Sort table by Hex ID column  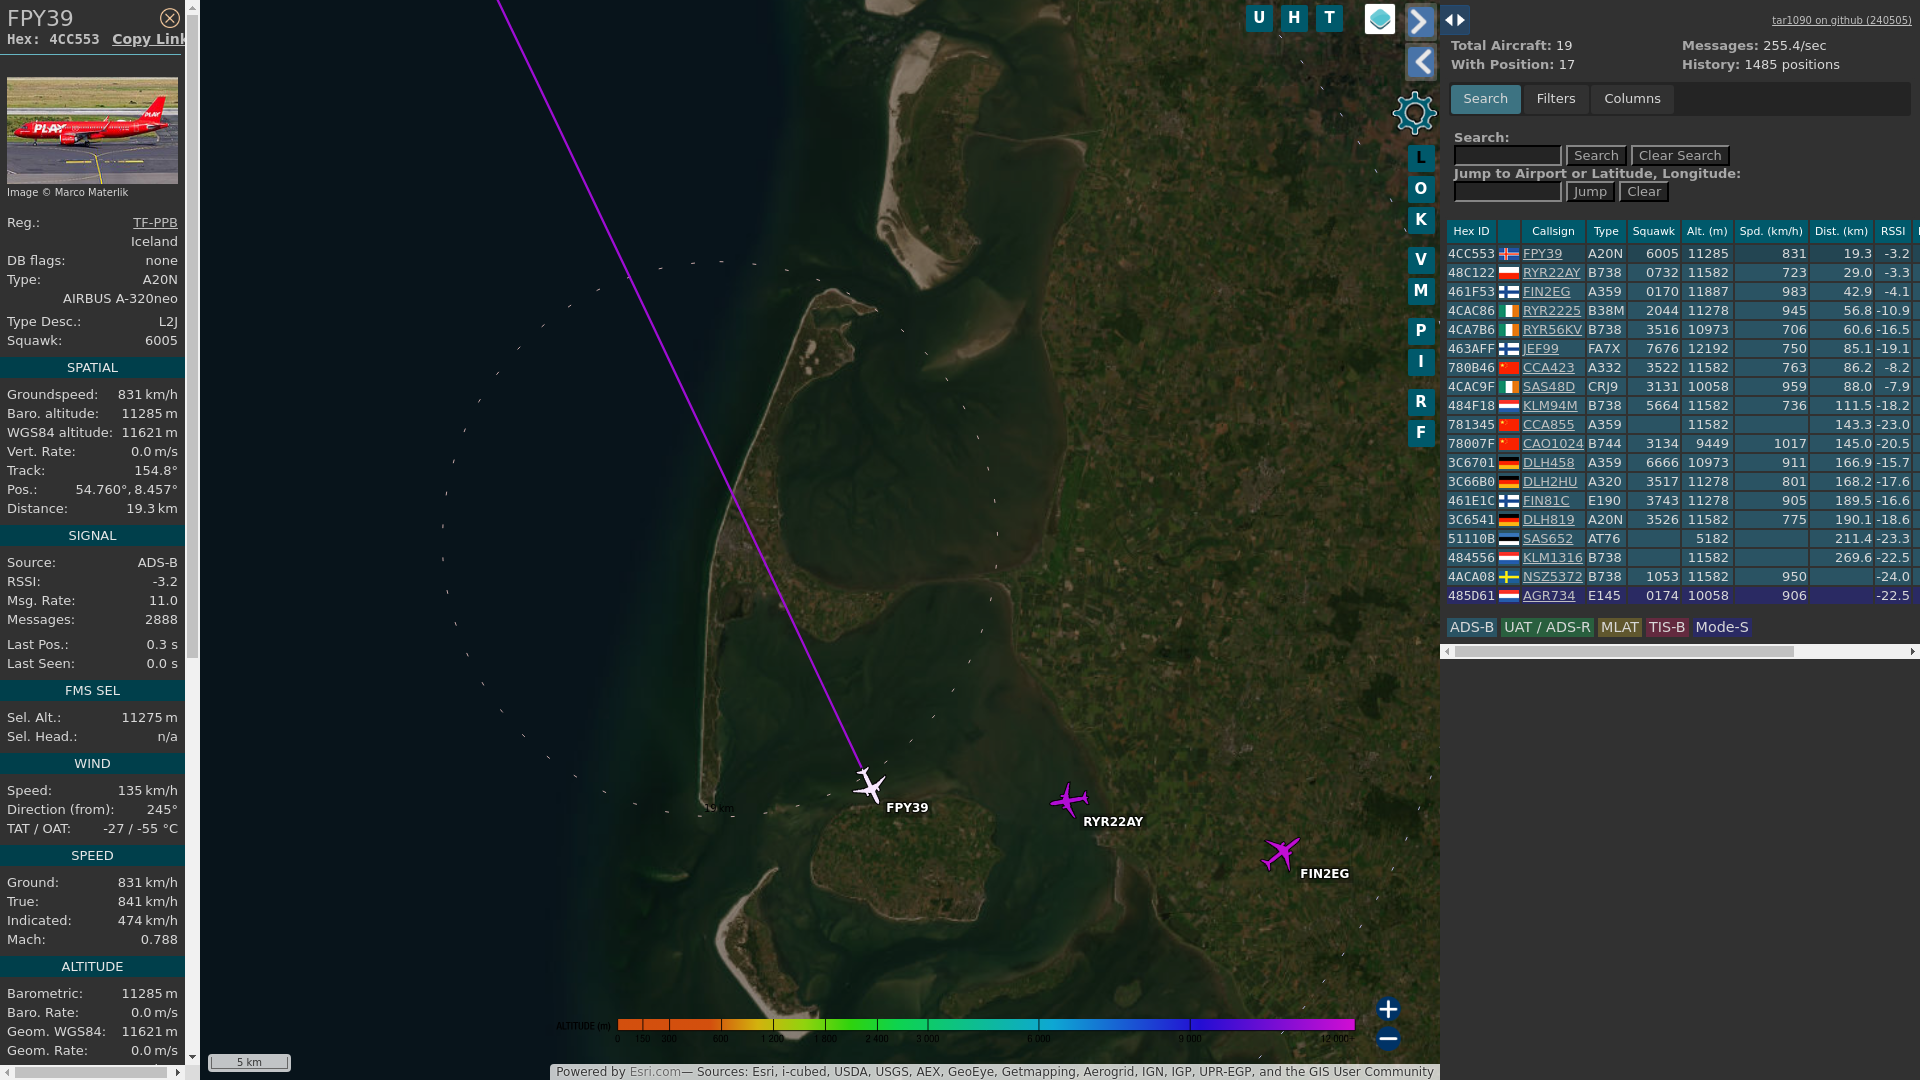point(1471,231)
